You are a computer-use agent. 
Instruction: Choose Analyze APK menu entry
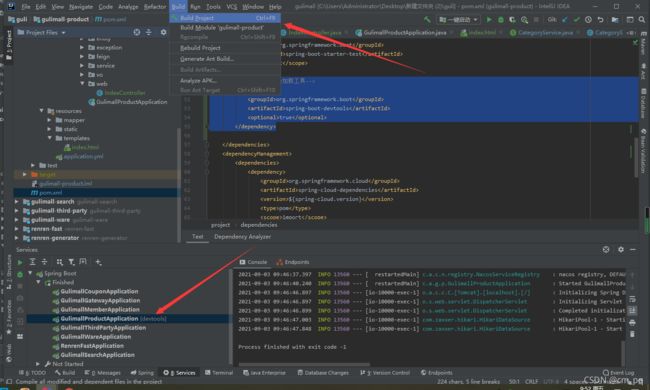225,80
